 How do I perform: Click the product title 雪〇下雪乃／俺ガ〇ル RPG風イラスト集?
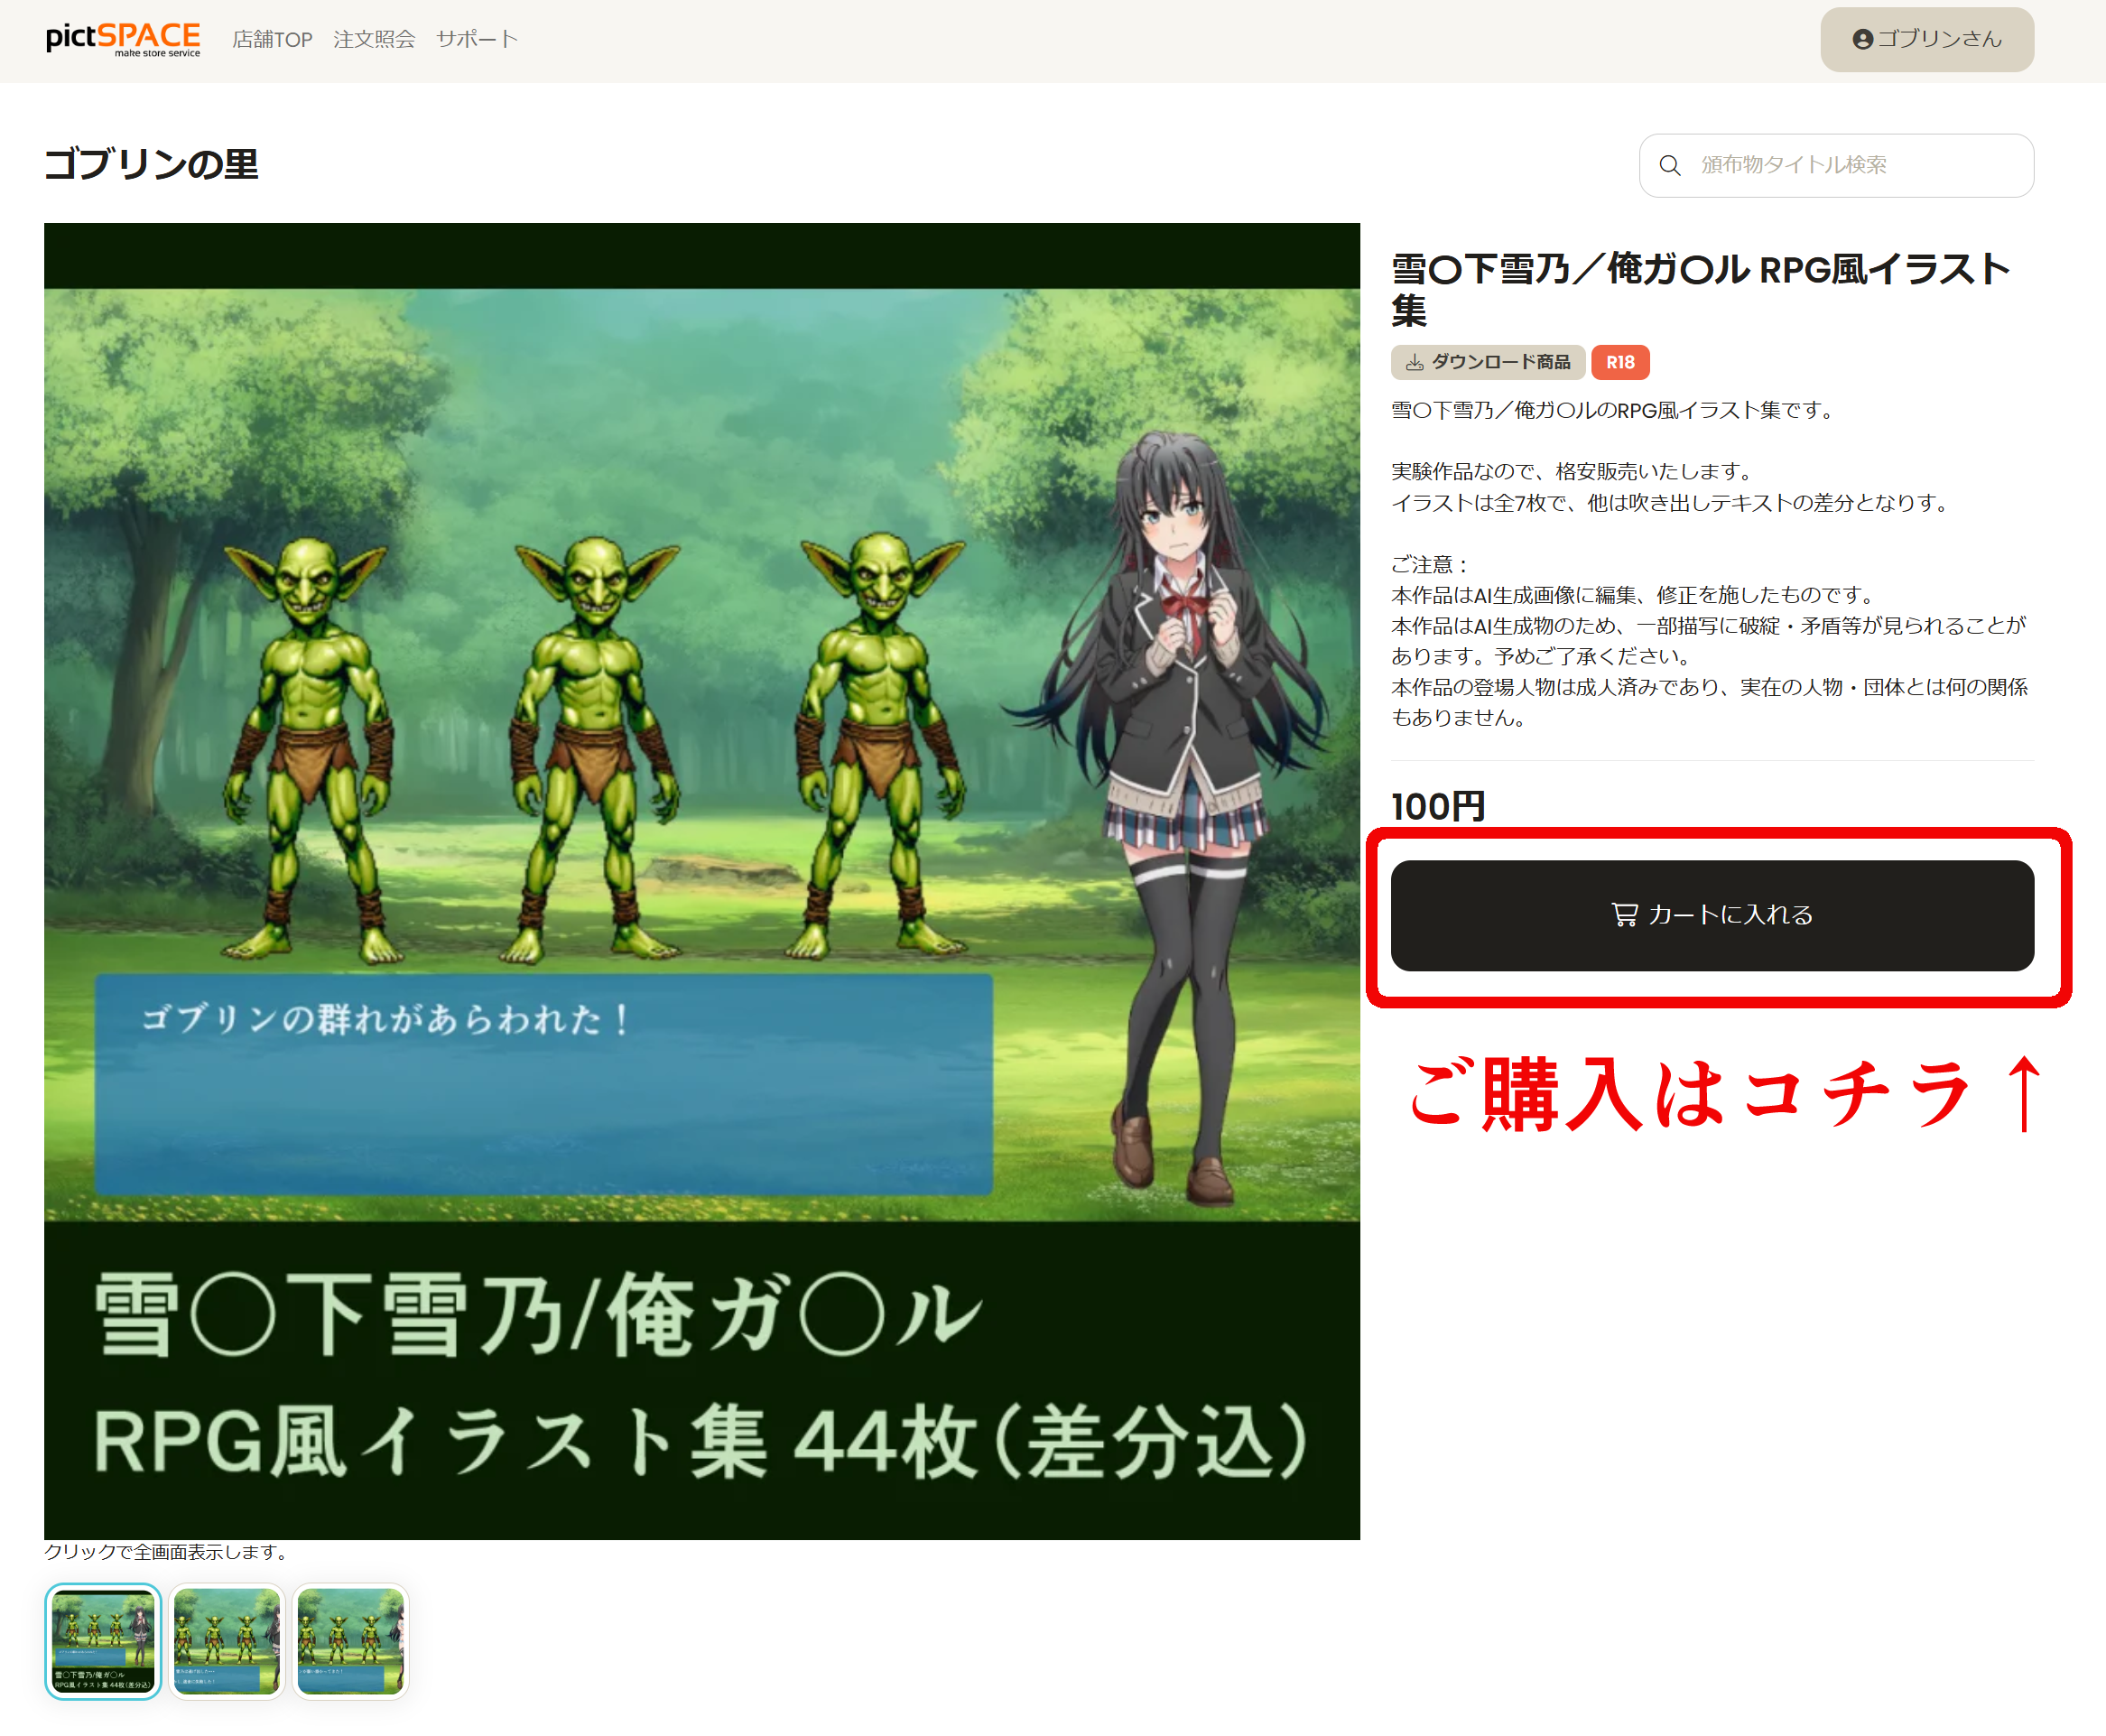pyautogui.click(x=1700, y=289)
